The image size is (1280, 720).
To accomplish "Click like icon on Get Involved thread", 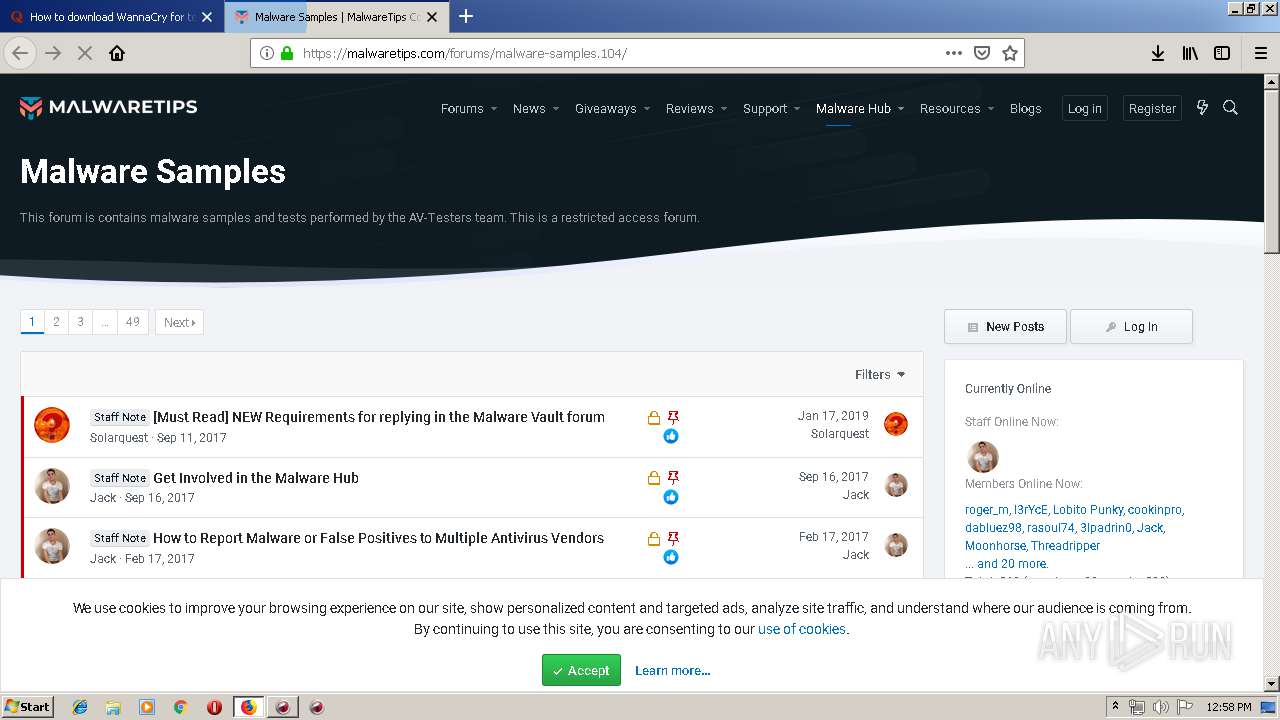I will [671, 497].
